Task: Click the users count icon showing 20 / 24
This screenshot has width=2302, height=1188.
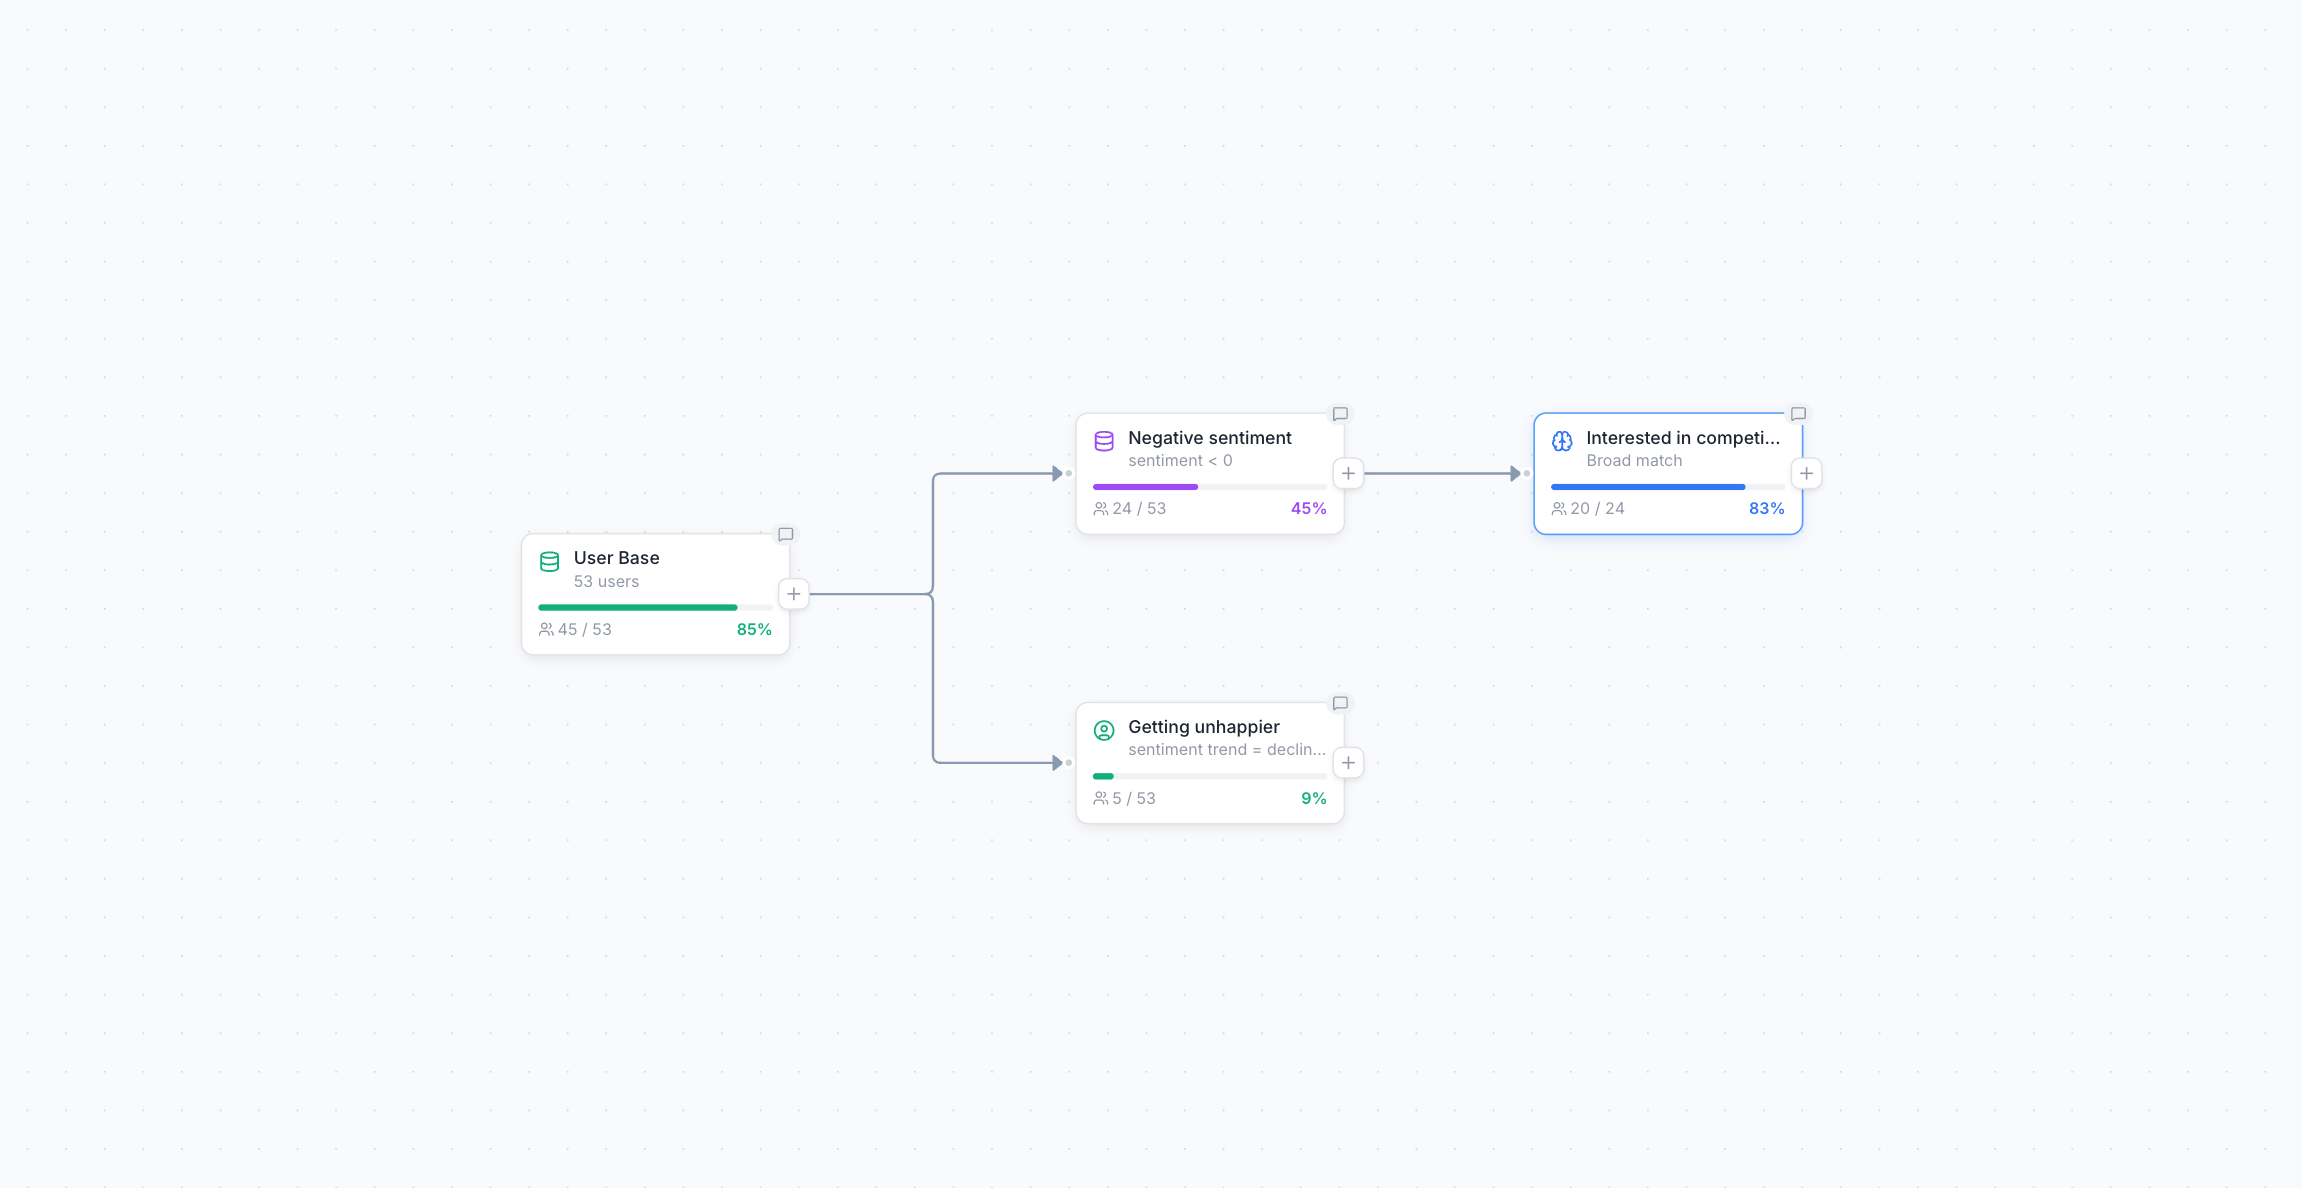Action: click(1559, 508)
